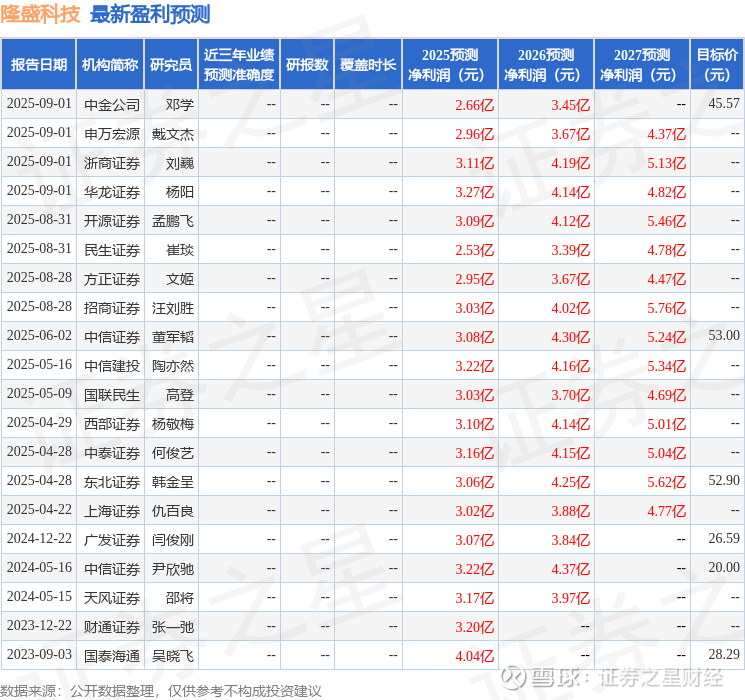Screen dimensions: 745x700
Task: Click analyst name 邓学
Action: [180, 105]
